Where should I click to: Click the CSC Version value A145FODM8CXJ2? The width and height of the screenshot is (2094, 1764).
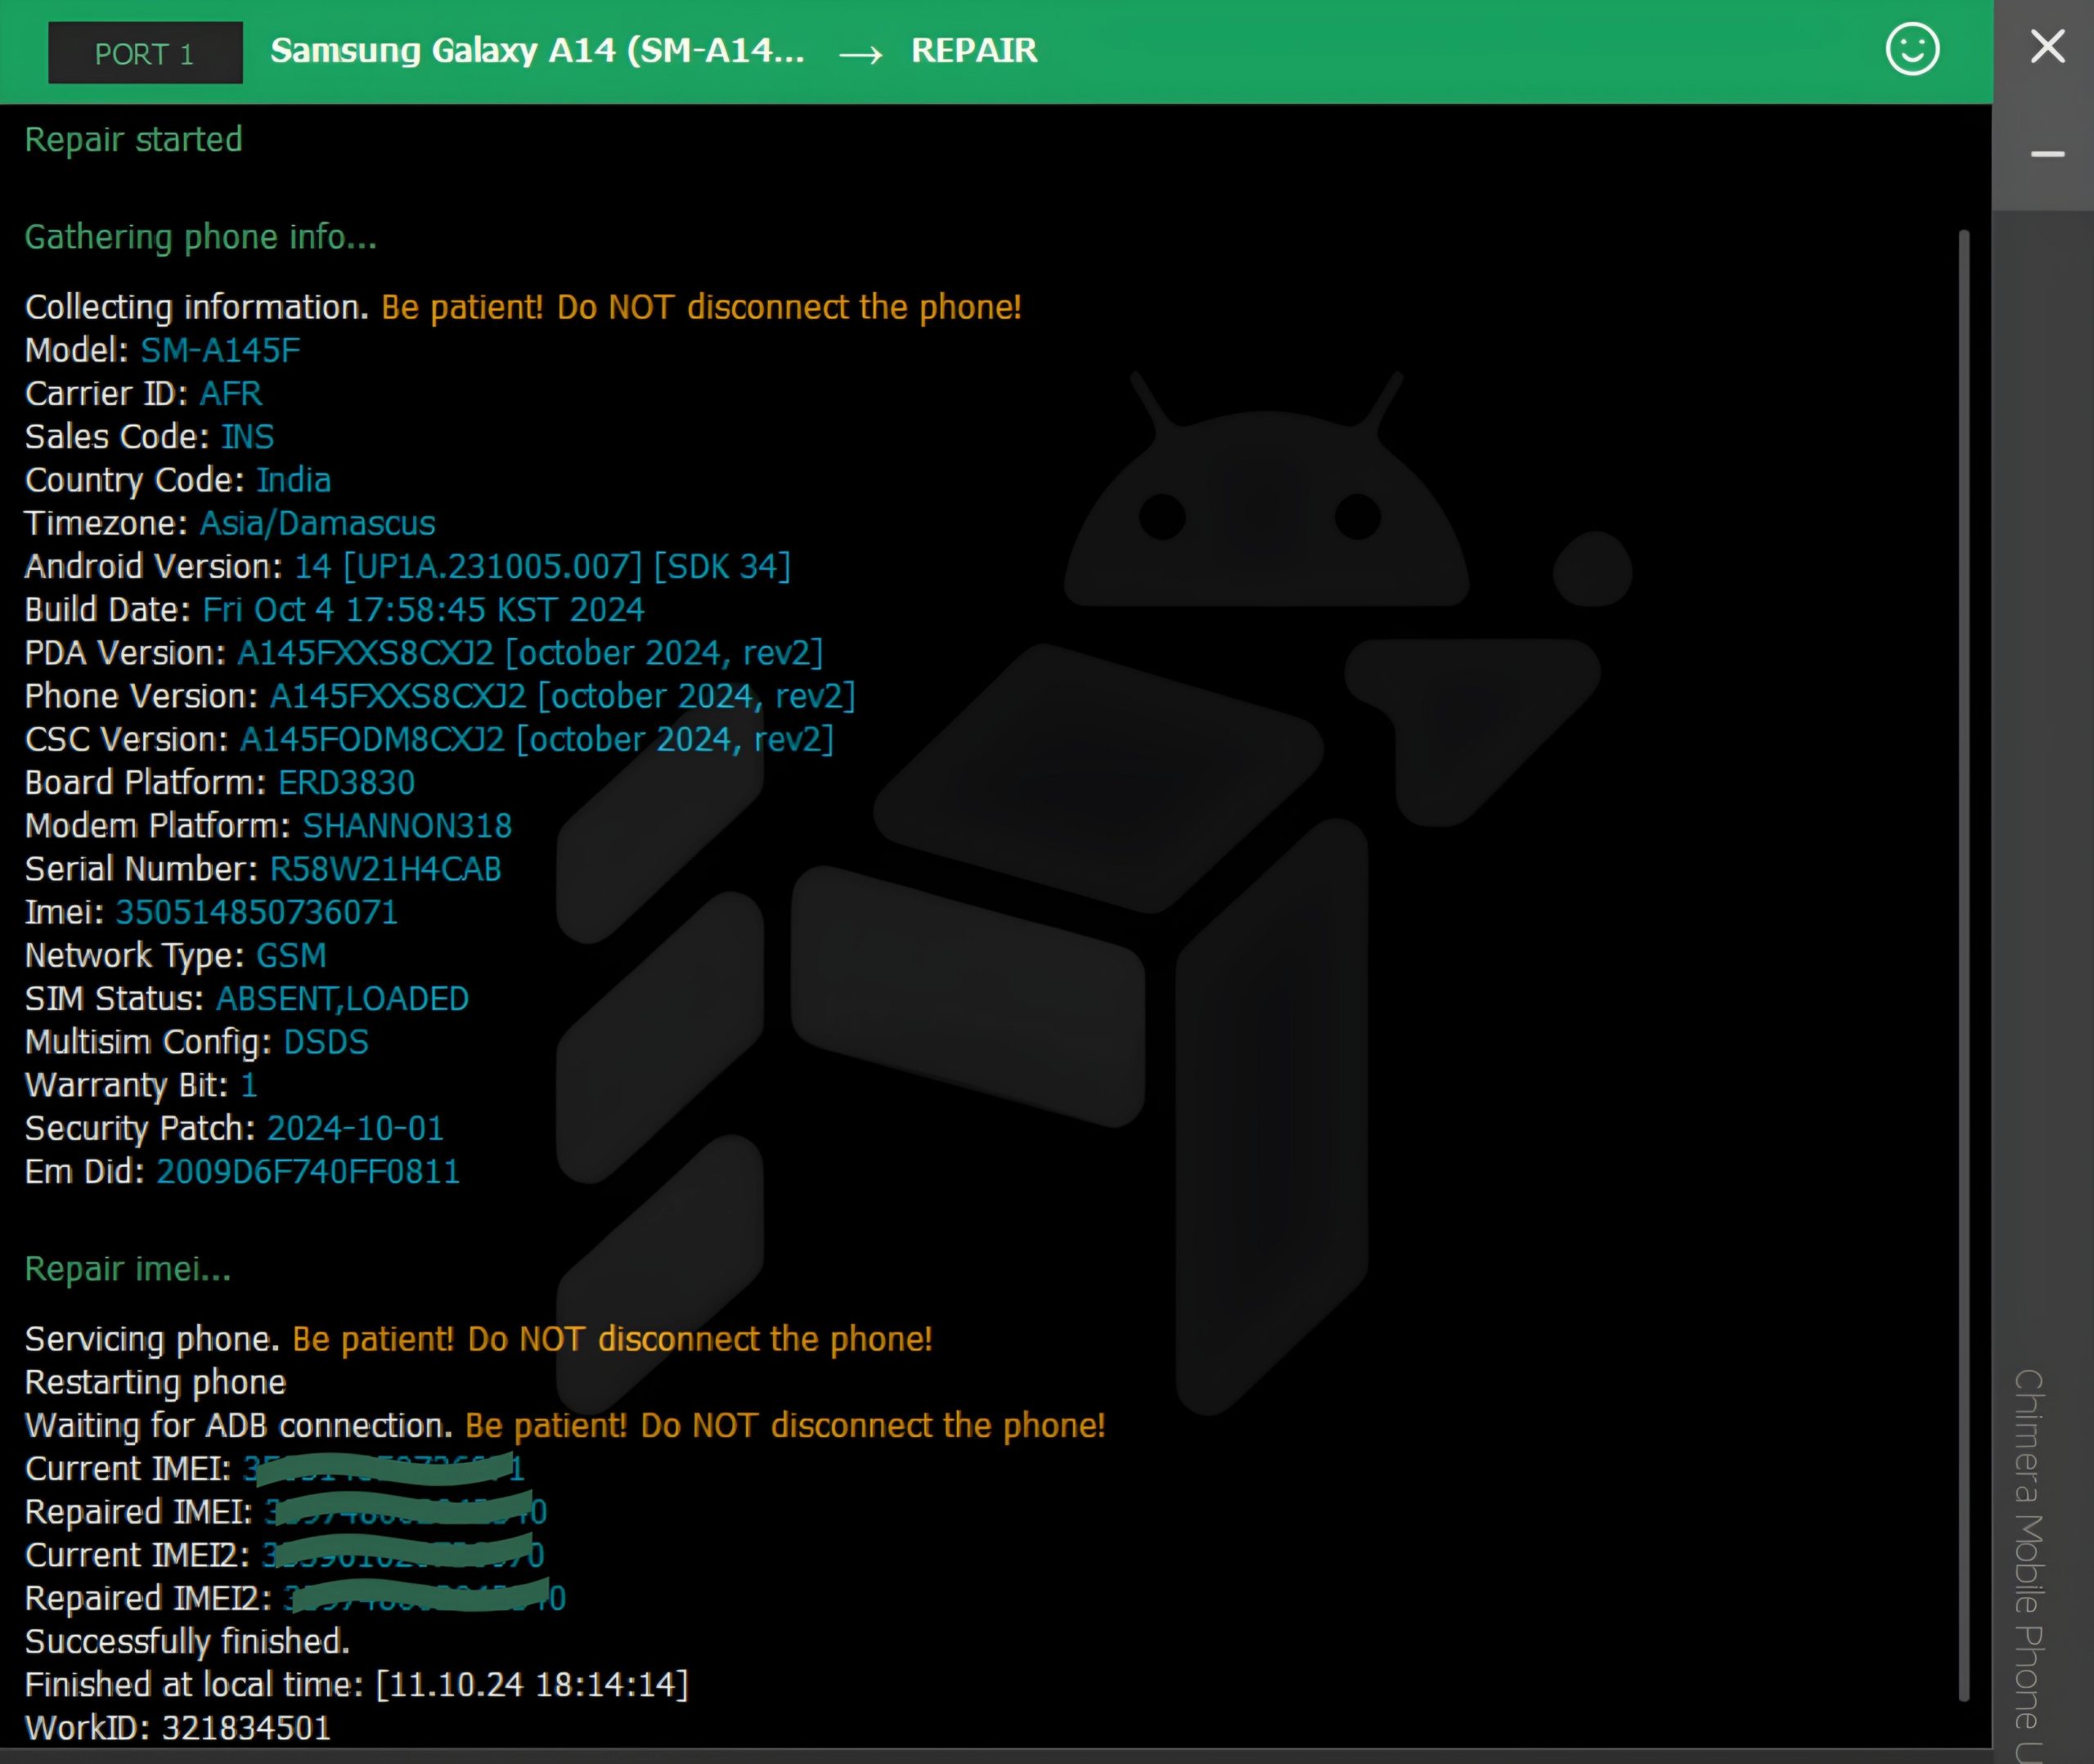pos(372,739)
